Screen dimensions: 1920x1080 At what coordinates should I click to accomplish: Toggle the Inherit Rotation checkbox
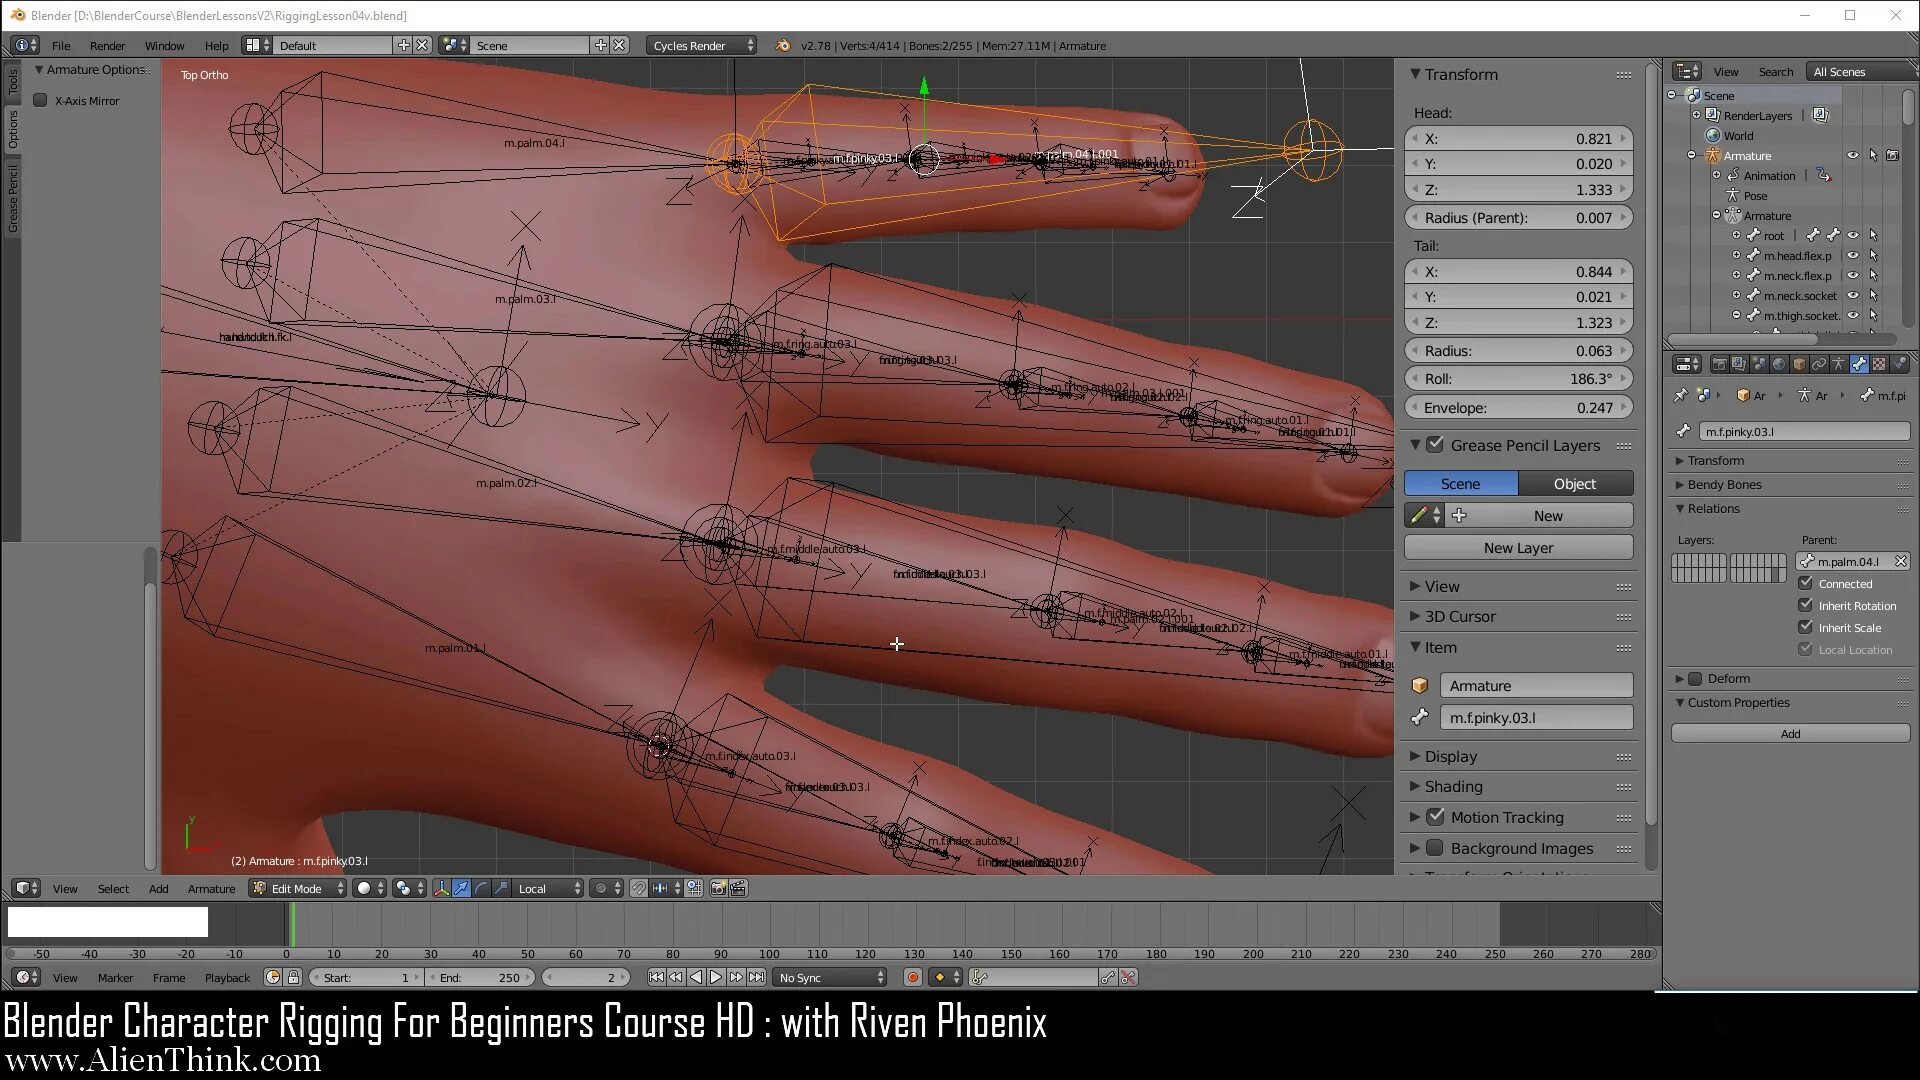tap(1805, 605)
